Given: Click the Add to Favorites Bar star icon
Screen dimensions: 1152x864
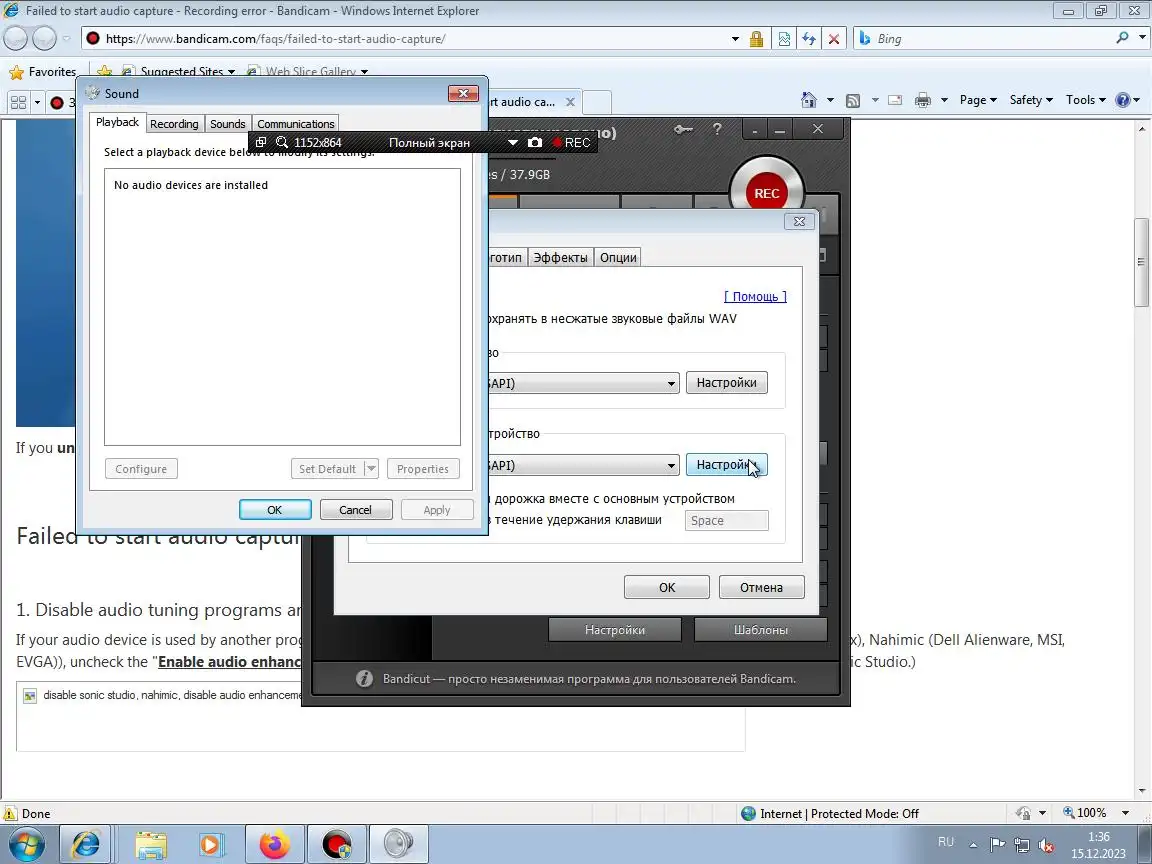Looking at the screenshot, I should click(x=105, y=71).
